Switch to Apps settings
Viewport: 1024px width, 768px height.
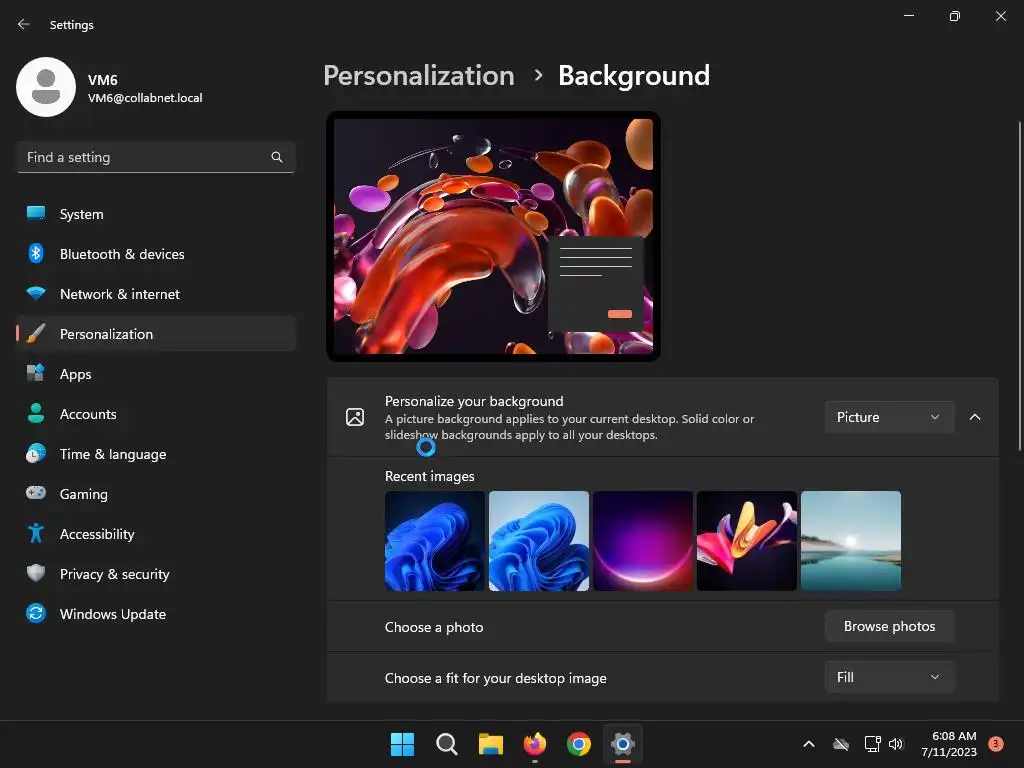(x=156, y=374)
